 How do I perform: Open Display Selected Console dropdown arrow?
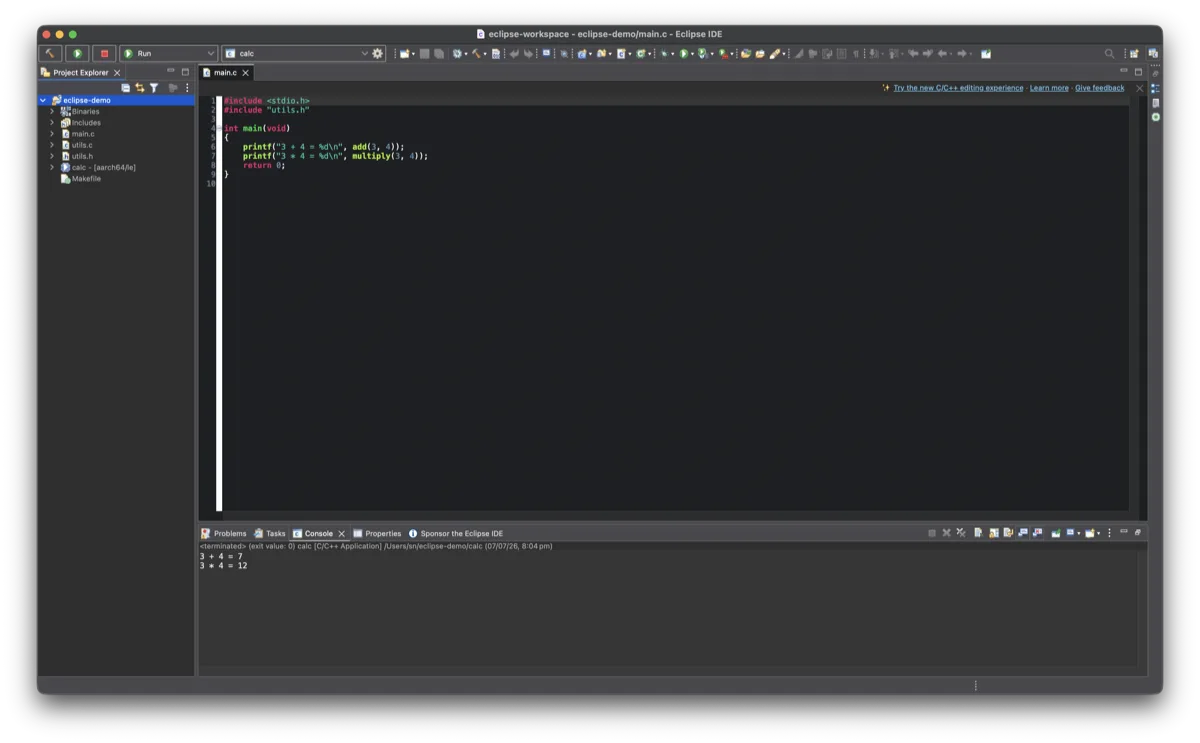pos(1079,534)
